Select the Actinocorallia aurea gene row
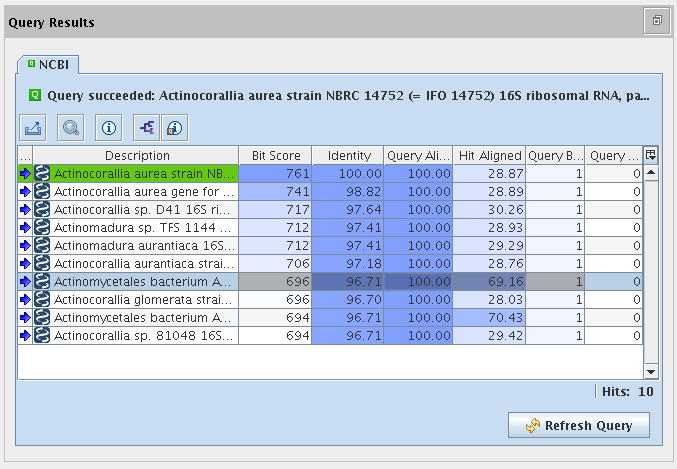The width and height of the screenshot is (677, 469). pyautogui.click(x=145, y=191)
